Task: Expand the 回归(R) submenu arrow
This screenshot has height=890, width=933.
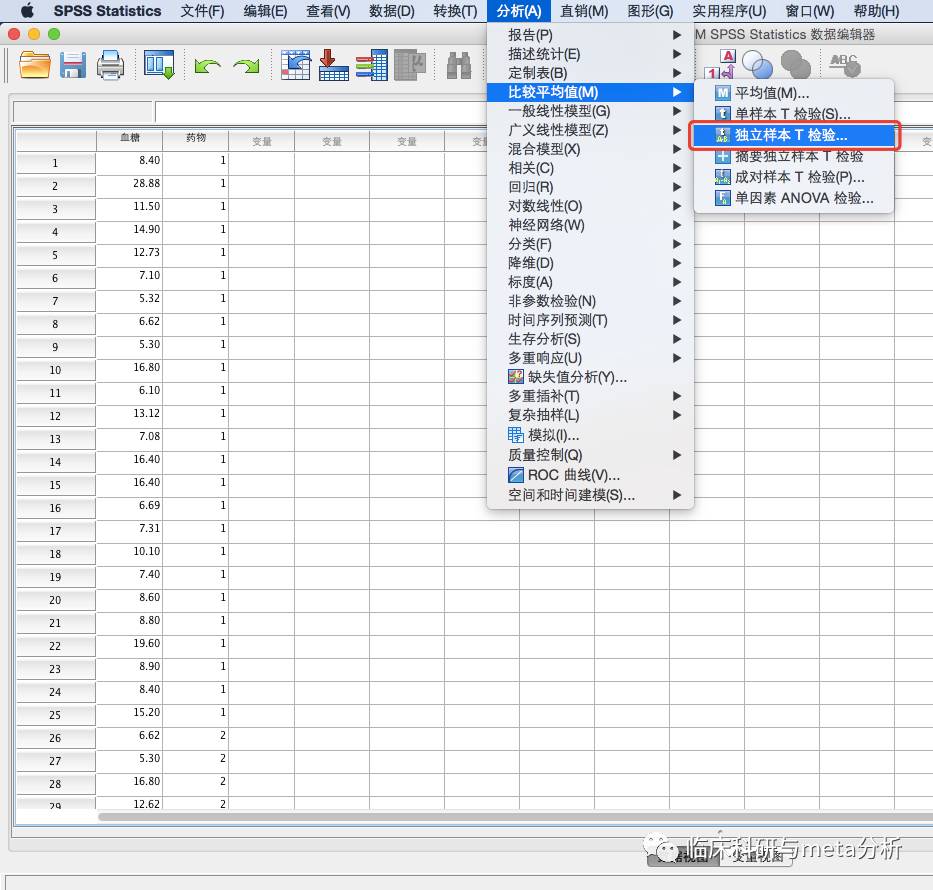Action: [677, 187]
